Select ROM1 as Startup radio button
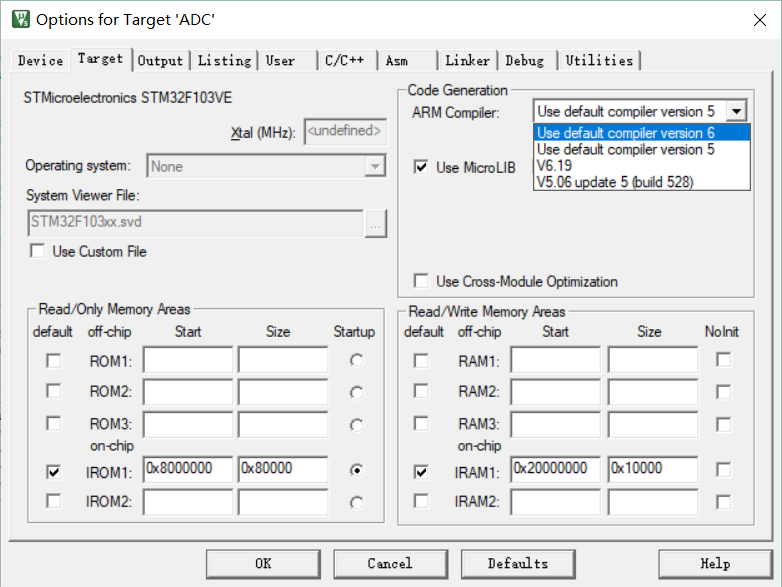Viewport: 782px width, 587px height. tap(357, 360)
